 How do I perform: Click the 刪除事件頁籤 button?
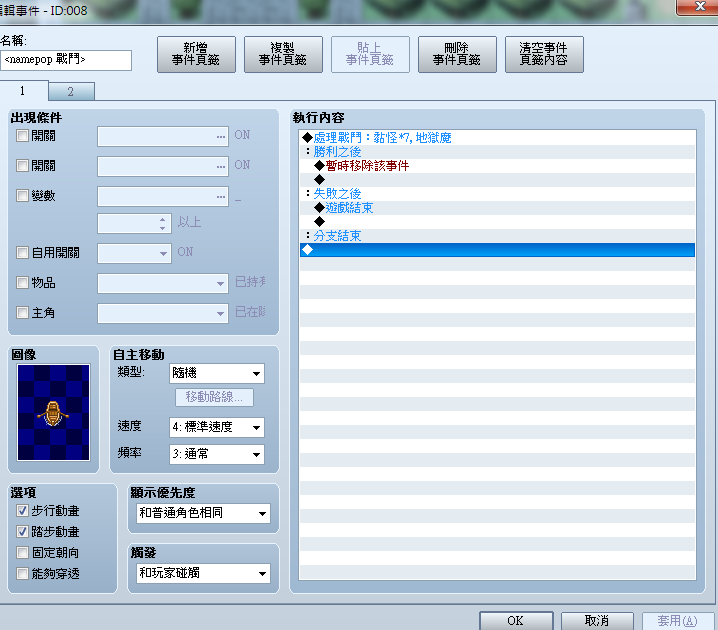[457, 54]
